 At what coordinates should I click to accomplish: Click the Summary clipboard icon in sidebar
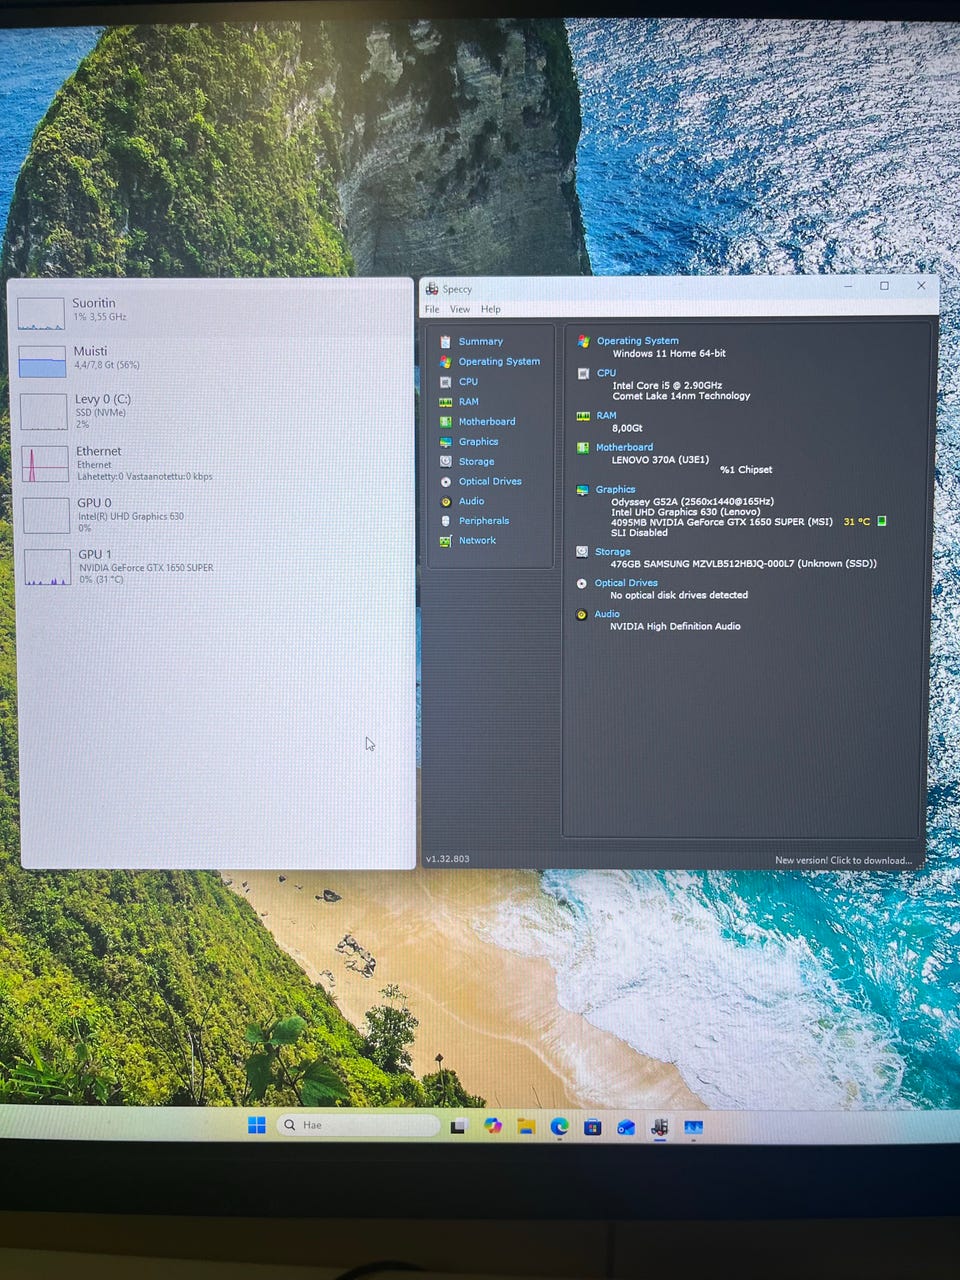tap(446, 341)
